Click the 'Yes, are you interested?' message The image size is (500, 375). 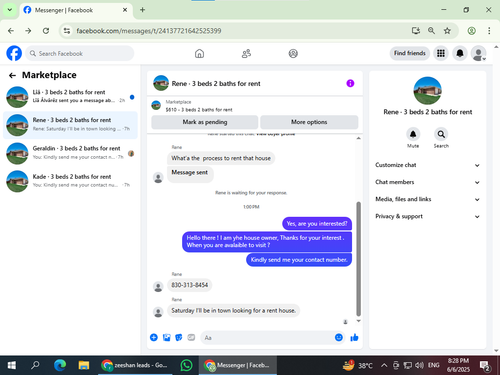click(317, 223)
